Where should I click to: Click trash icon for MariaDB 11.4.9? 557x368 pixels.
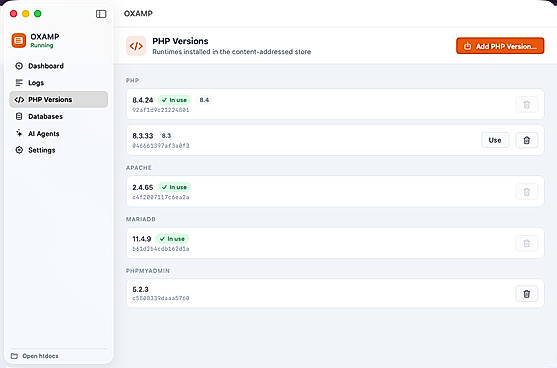526,243
